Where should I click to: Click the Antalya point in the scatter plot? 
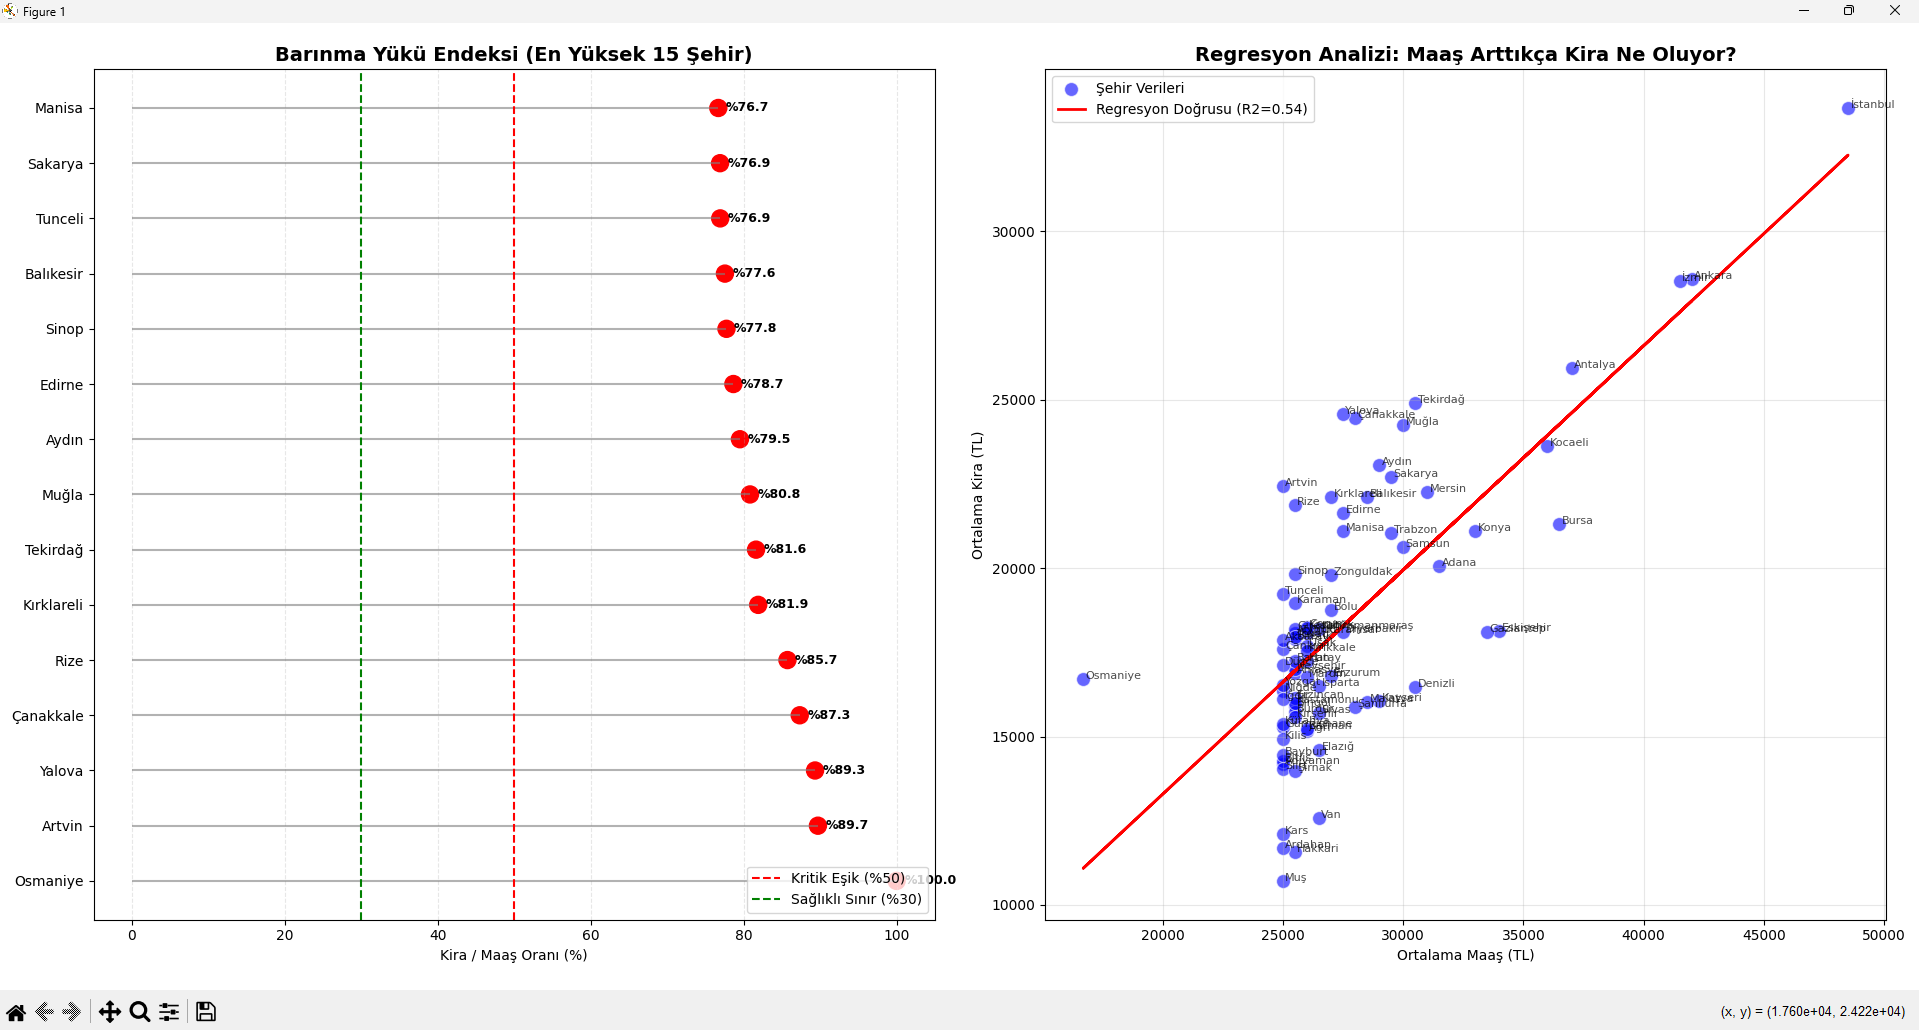click(x=1572, y=368)
